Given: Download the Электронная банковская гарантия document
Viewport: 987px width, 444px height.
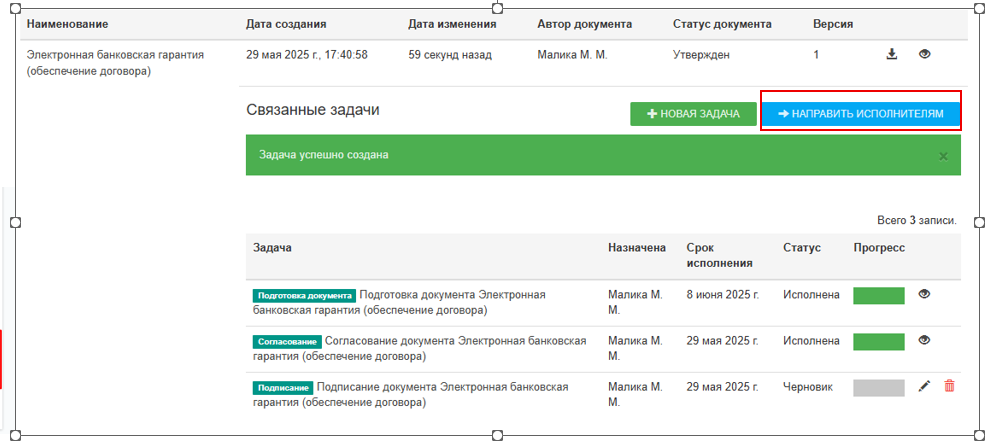Looking at the screenshot, I should tap(892, 55).
